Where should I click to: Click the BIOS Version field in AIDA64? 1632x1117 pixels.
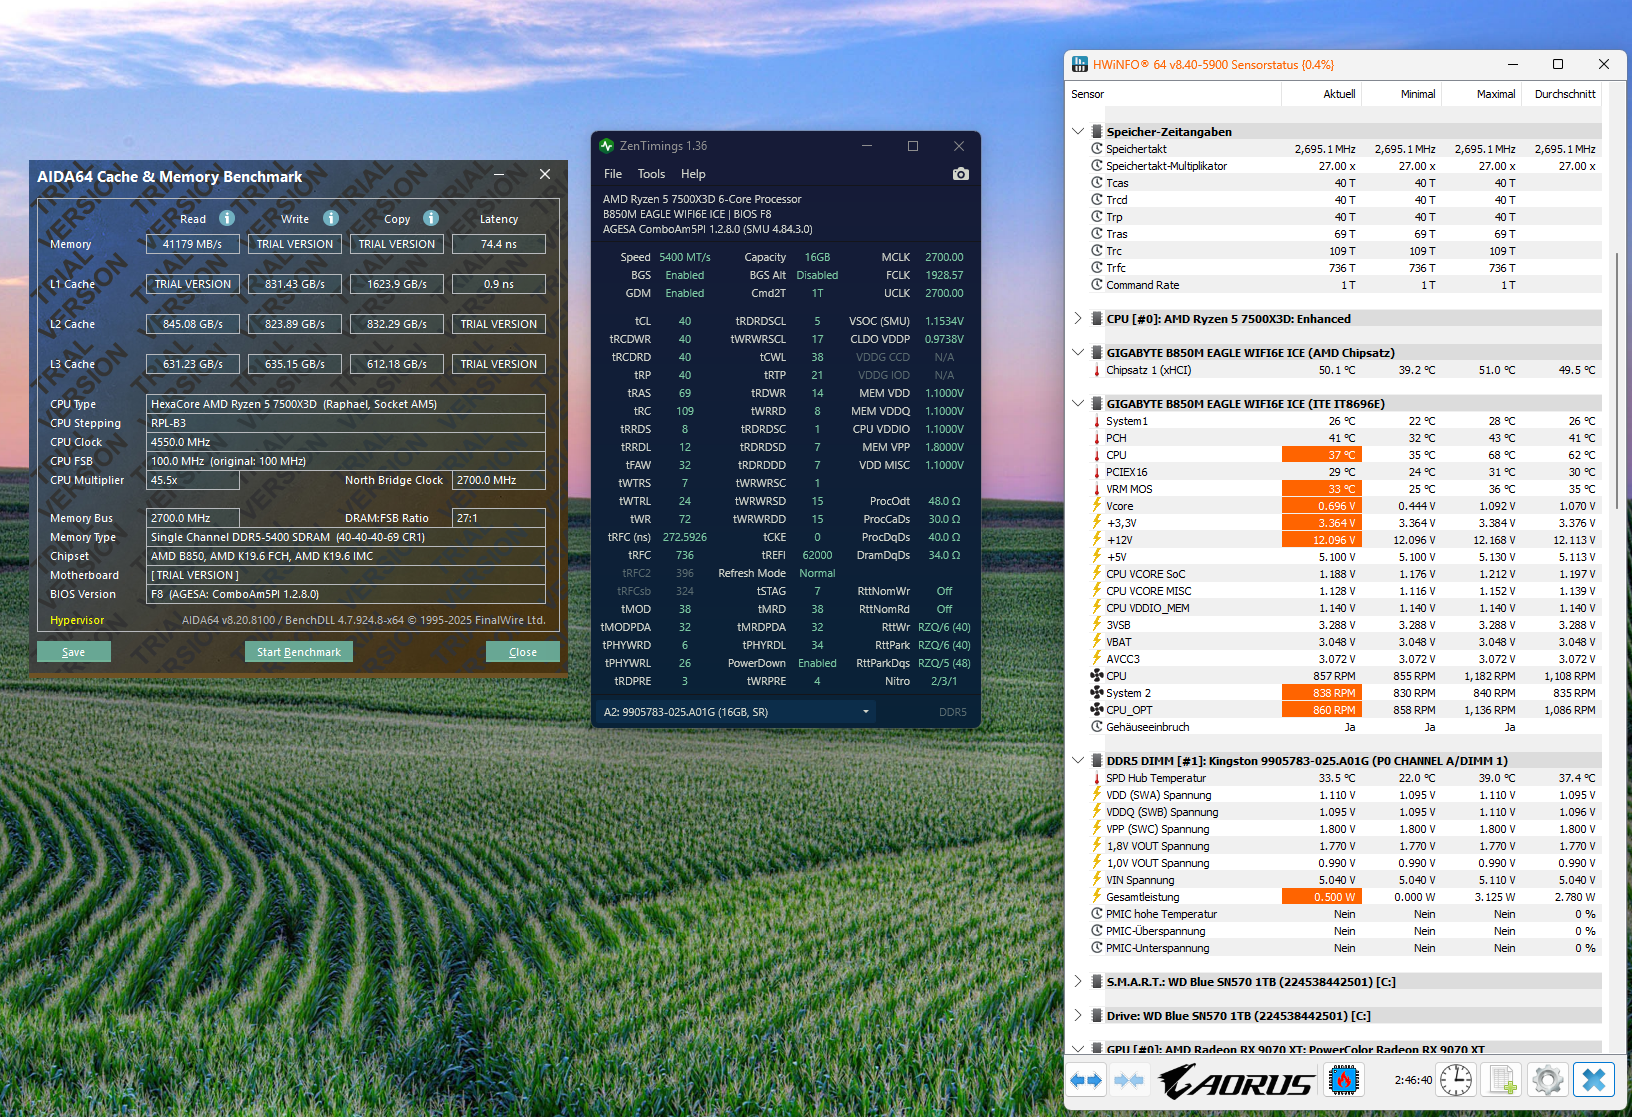[346, 594]
